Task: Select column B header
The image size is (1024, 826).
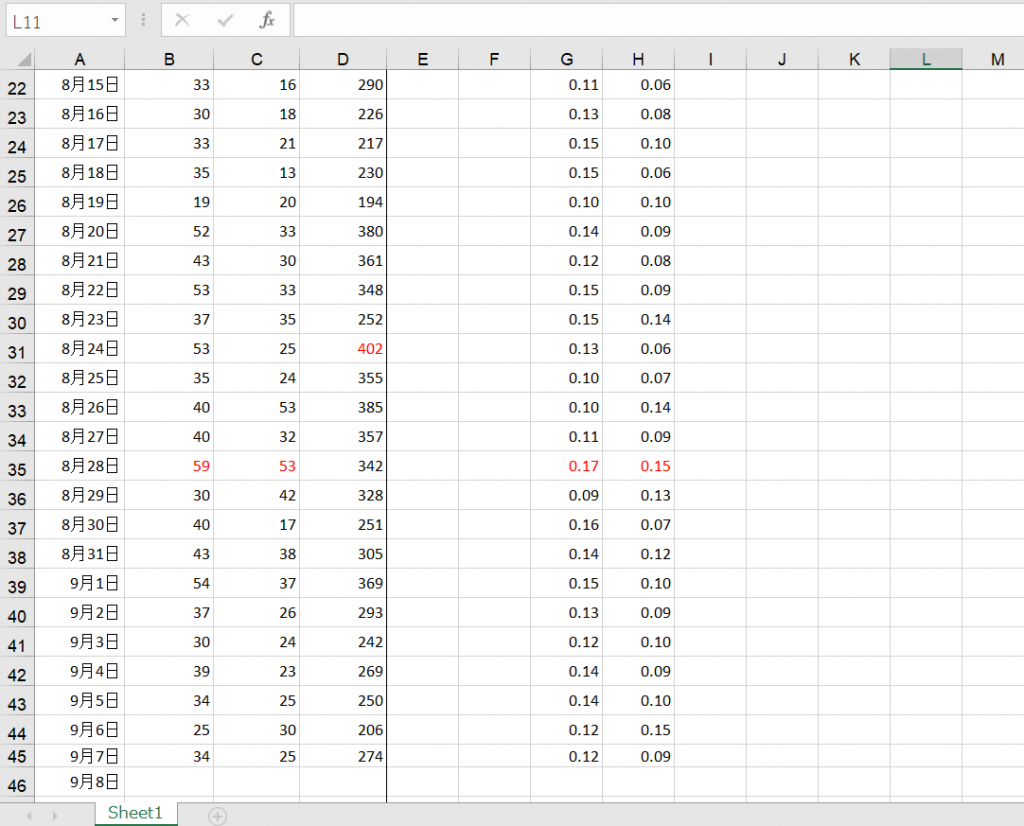Action: point(169,59)
